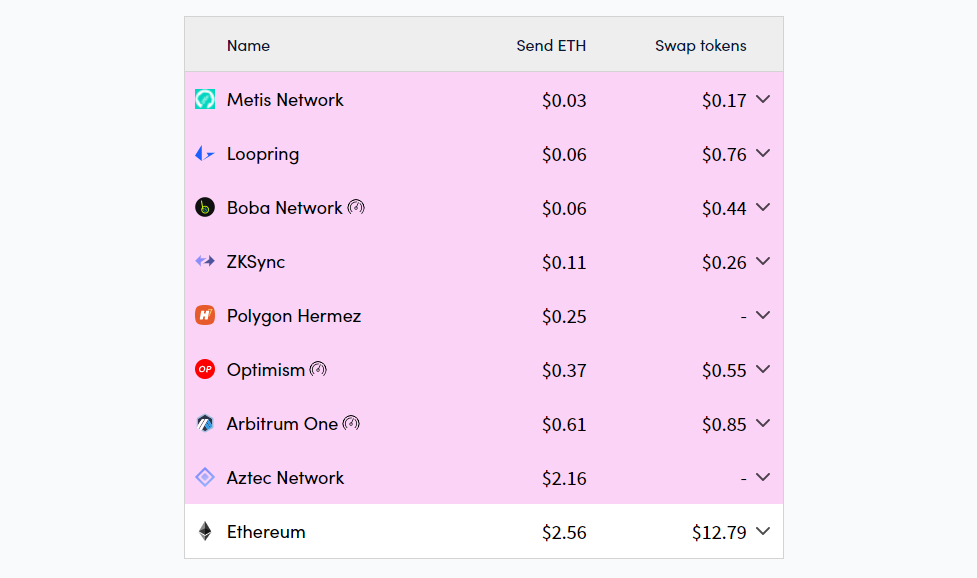Click the gauge icon next to Optimism

(x=318, y=370)
